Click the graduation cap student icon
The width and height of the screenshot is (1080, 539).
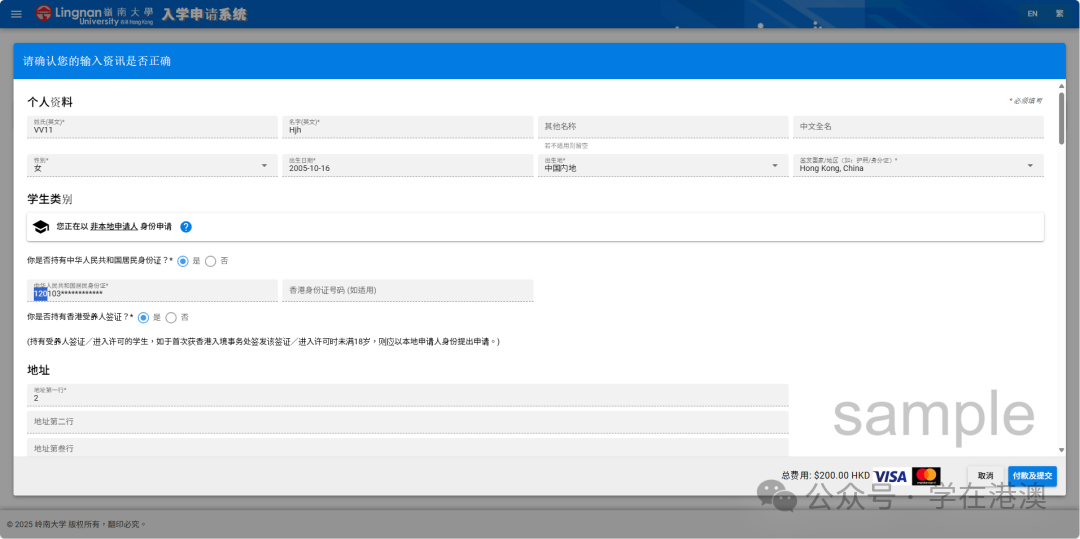point(41,227)
